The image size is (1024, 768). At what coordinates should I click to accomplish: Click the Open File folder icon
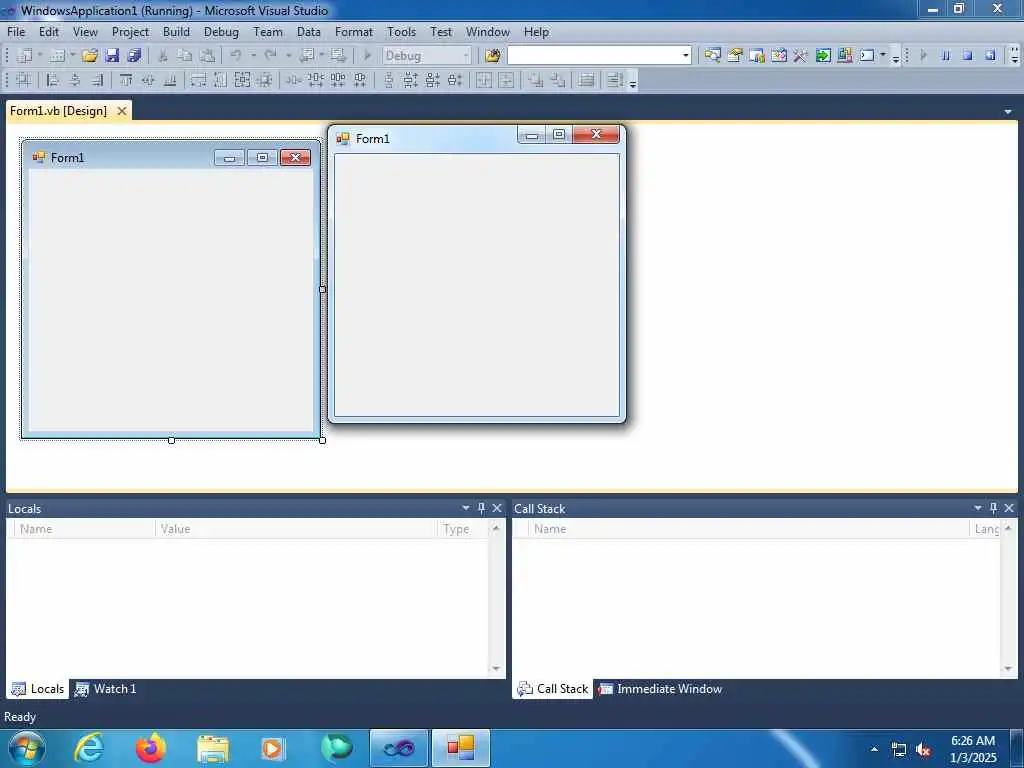pyautogui.click(x=89, y=56)
